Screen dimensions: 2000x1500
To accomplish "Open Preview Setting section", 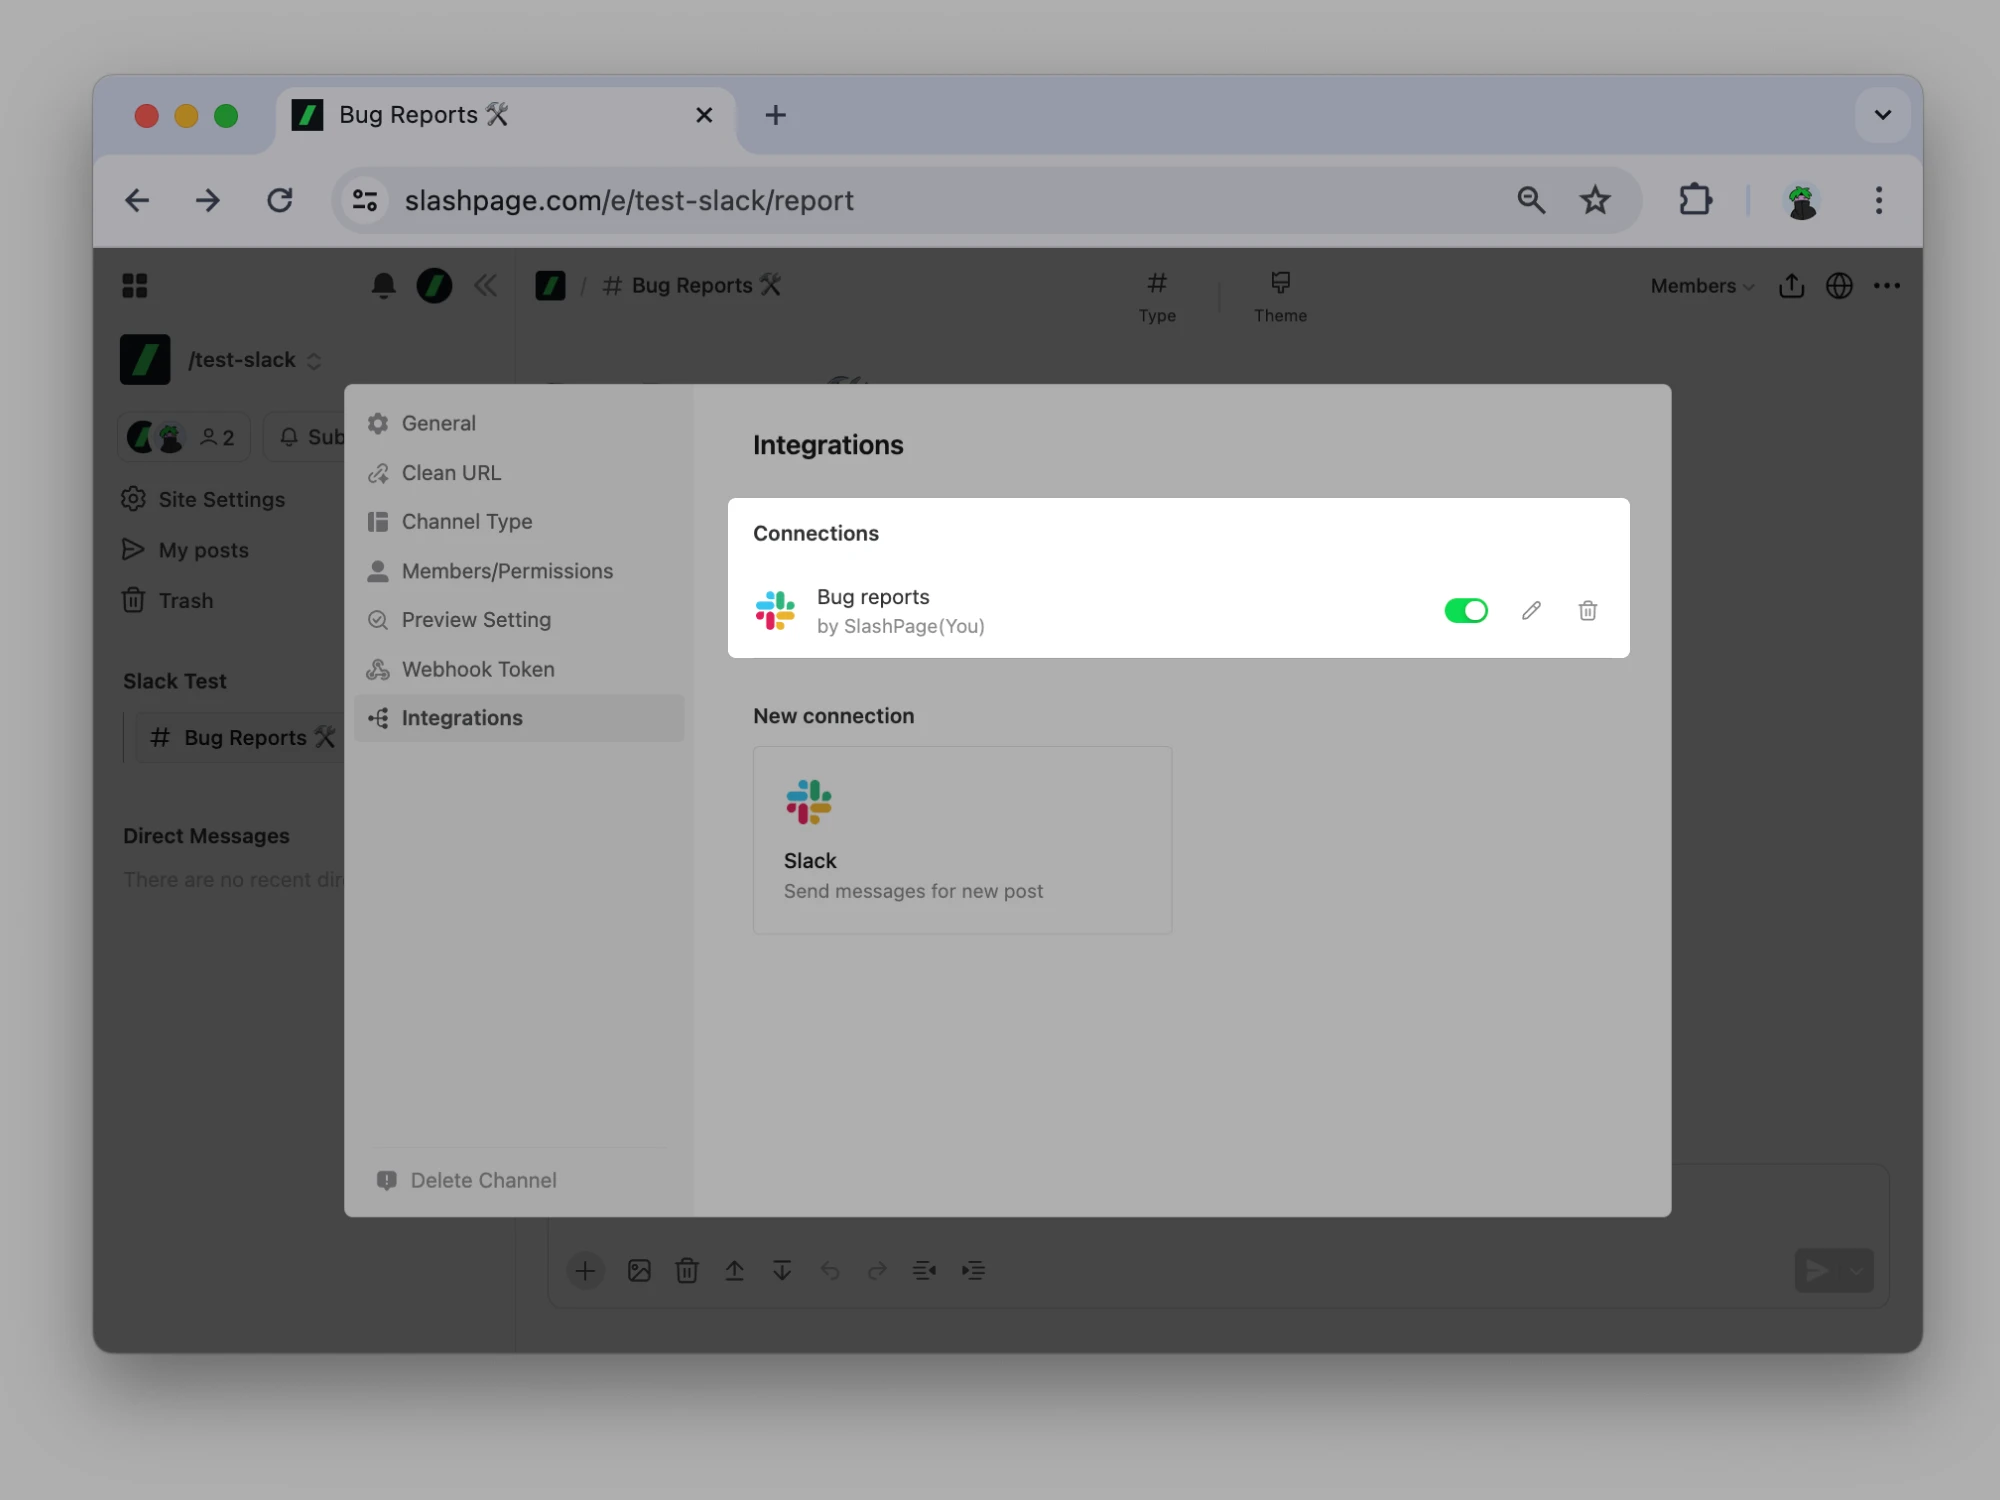I will 519,620.
